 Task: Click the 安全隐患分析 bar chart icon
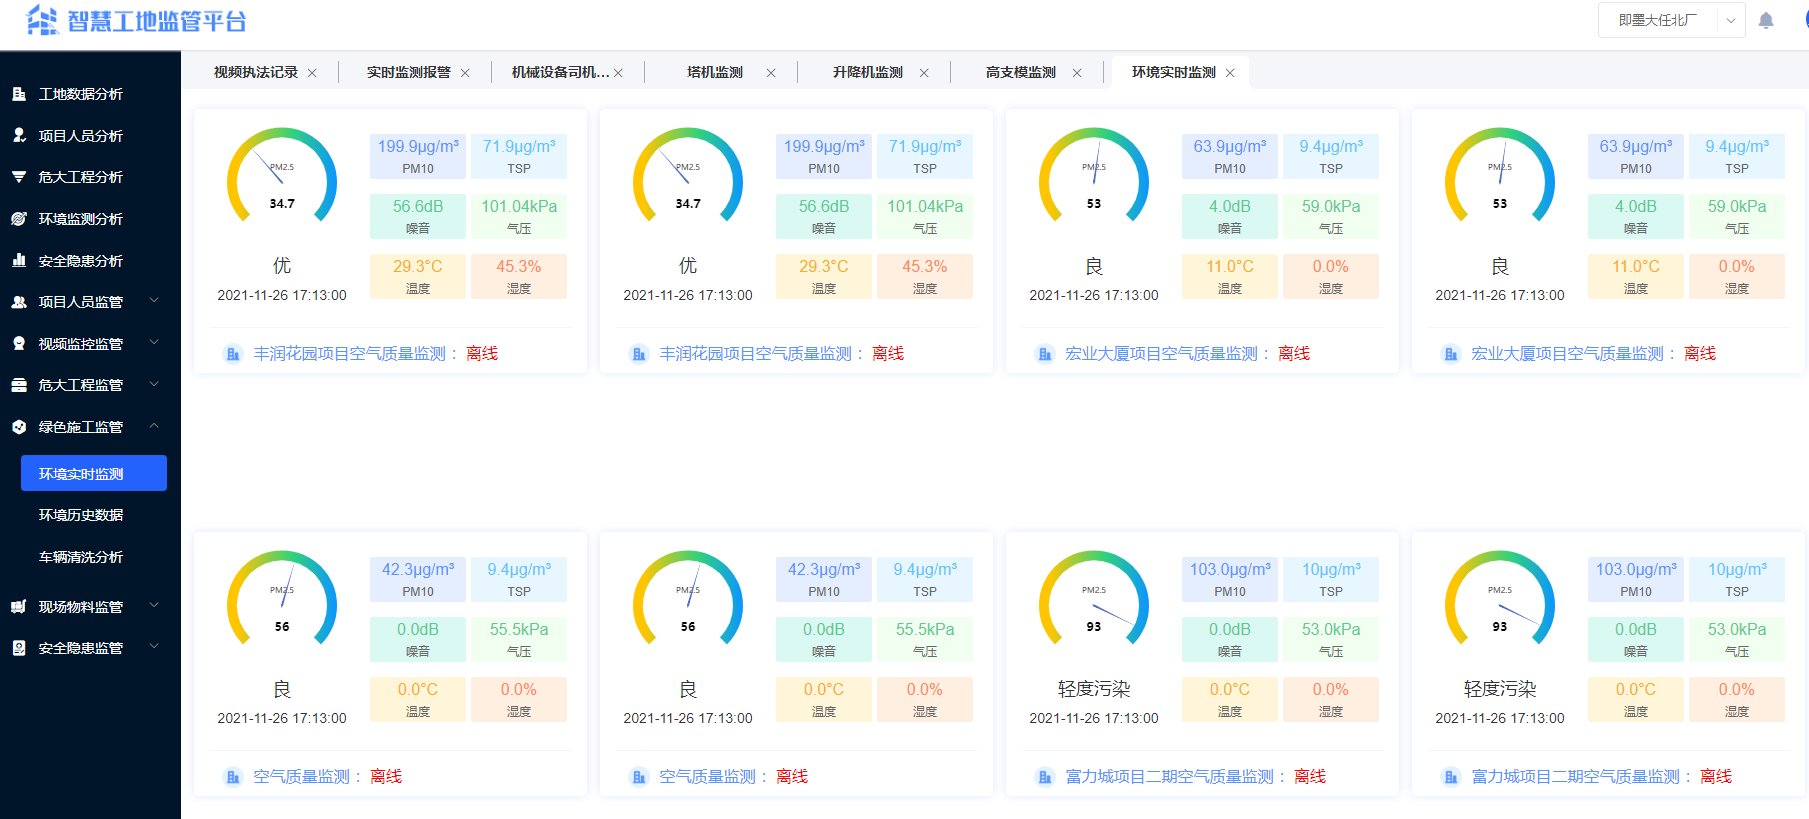[x=19, y=260]
